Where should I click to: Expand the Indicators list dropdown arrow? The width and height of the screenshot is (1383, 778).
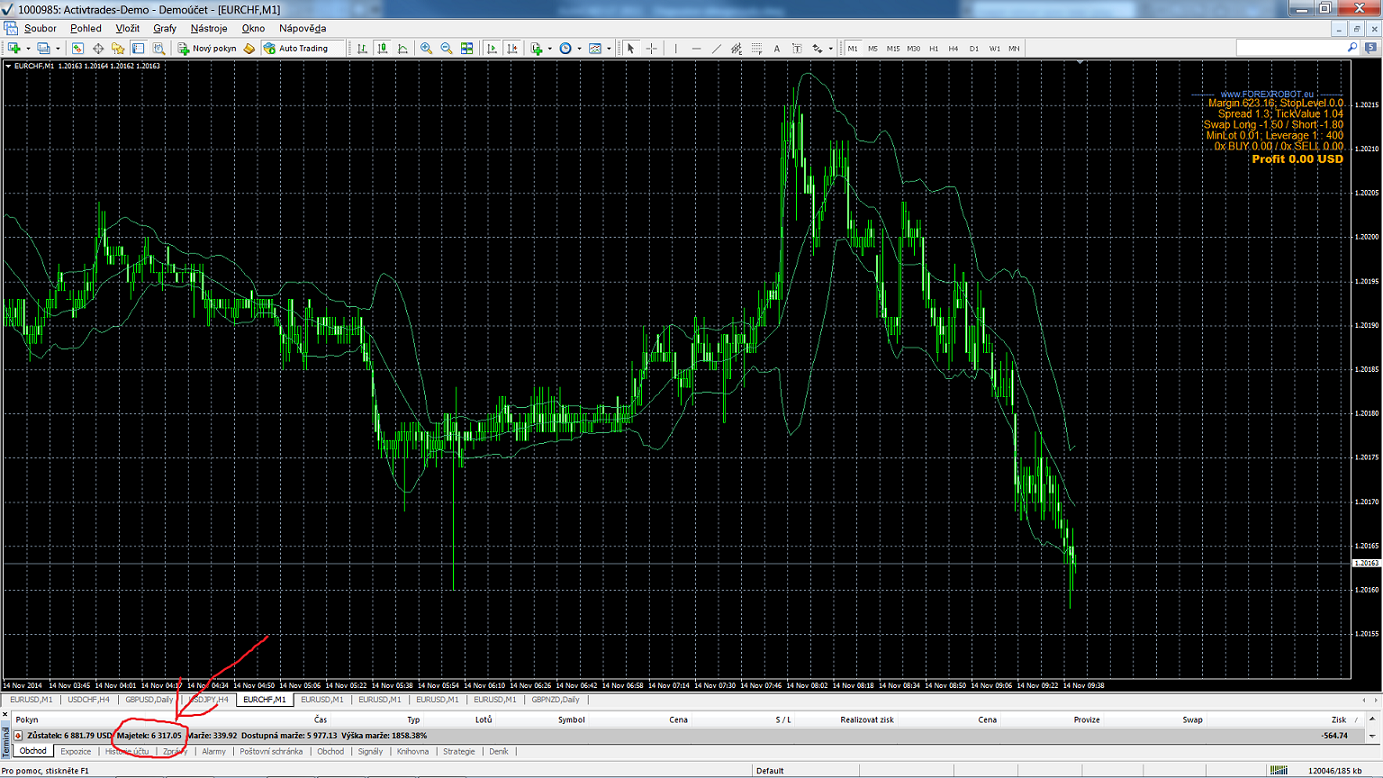tap(550, 48)
